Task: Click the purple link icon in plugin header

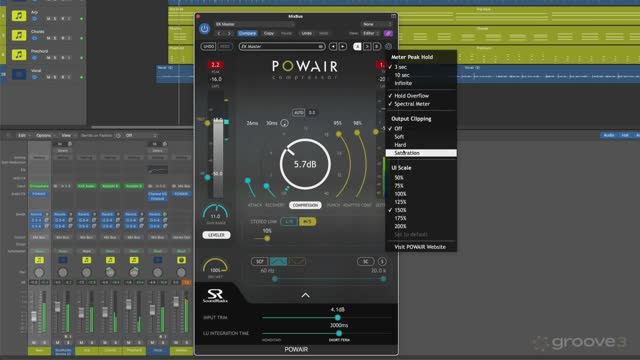Action: coord(388,33)
